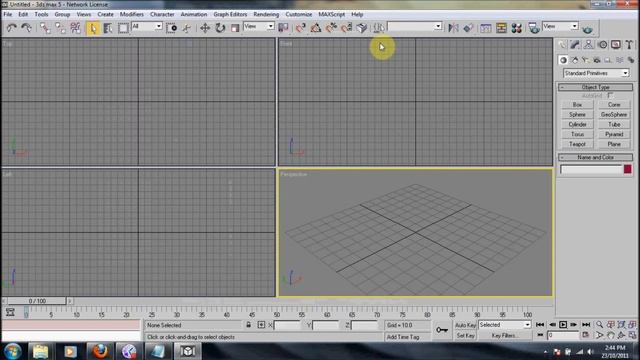Open the Select by Name list icon
640x360 pixels.
tap(108, 28)
